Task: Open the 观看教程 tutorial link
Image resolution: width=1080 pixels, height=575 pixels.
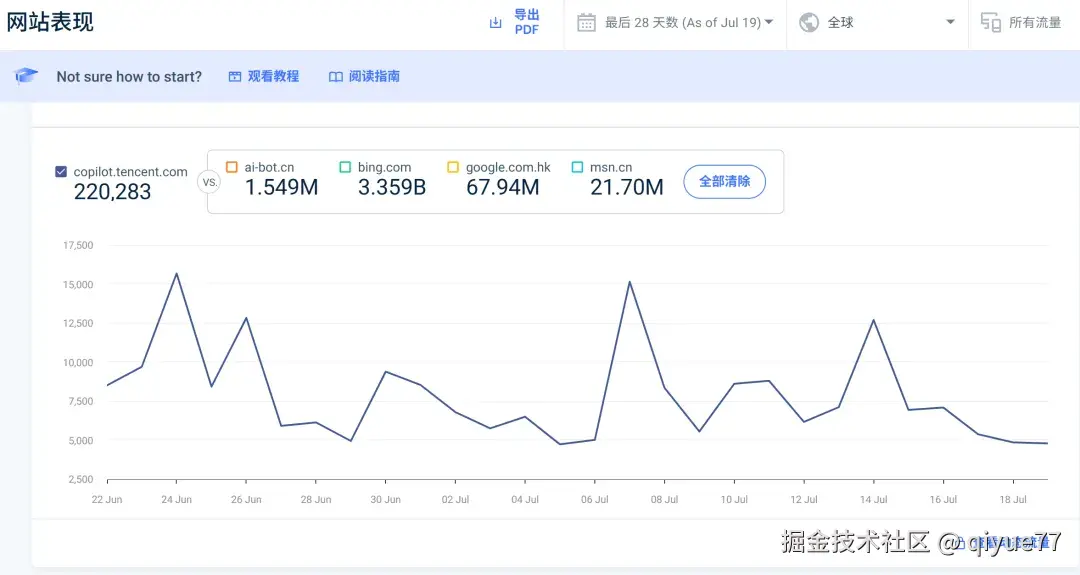Action: tap(273, 76)
